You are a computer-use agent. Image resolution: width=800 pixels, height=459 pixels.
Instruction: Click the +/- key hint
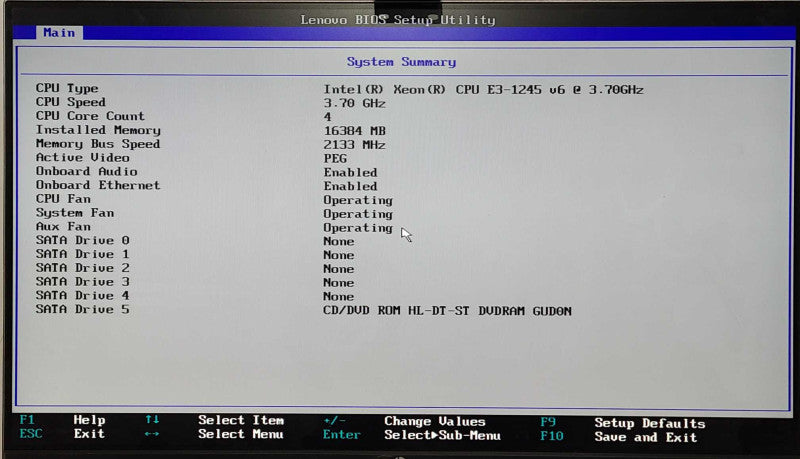pos(335,421)
